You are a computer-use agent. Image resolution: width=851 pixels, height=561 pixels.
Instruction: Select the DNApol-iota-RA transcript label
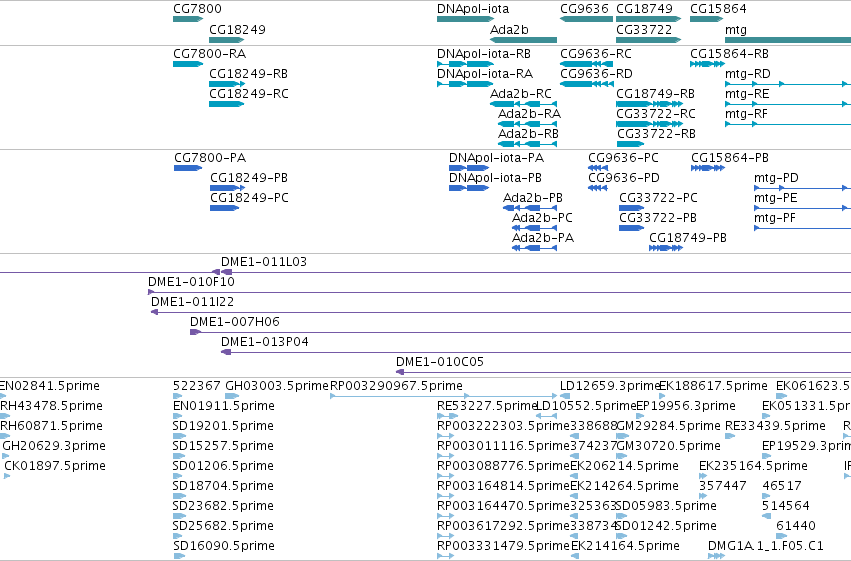[x=485, y=74]
